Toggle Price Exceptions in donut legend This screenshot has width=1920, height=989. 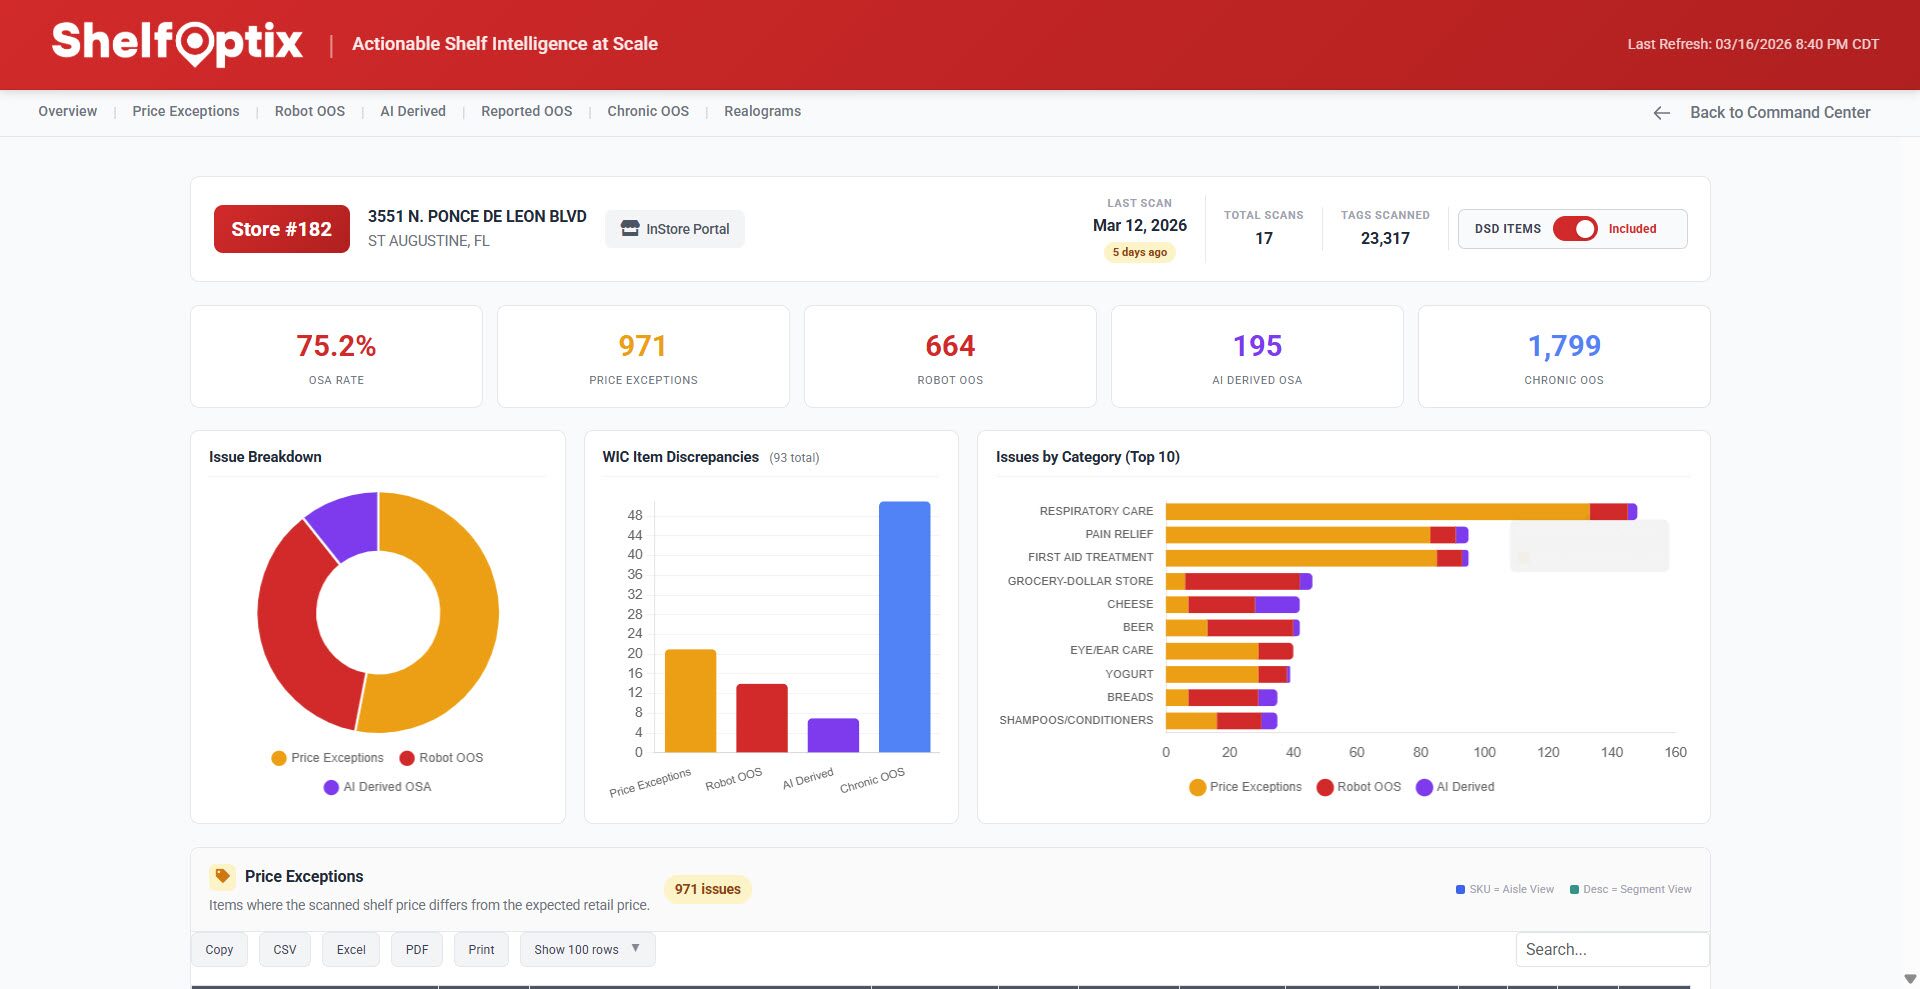pos(327,758)
